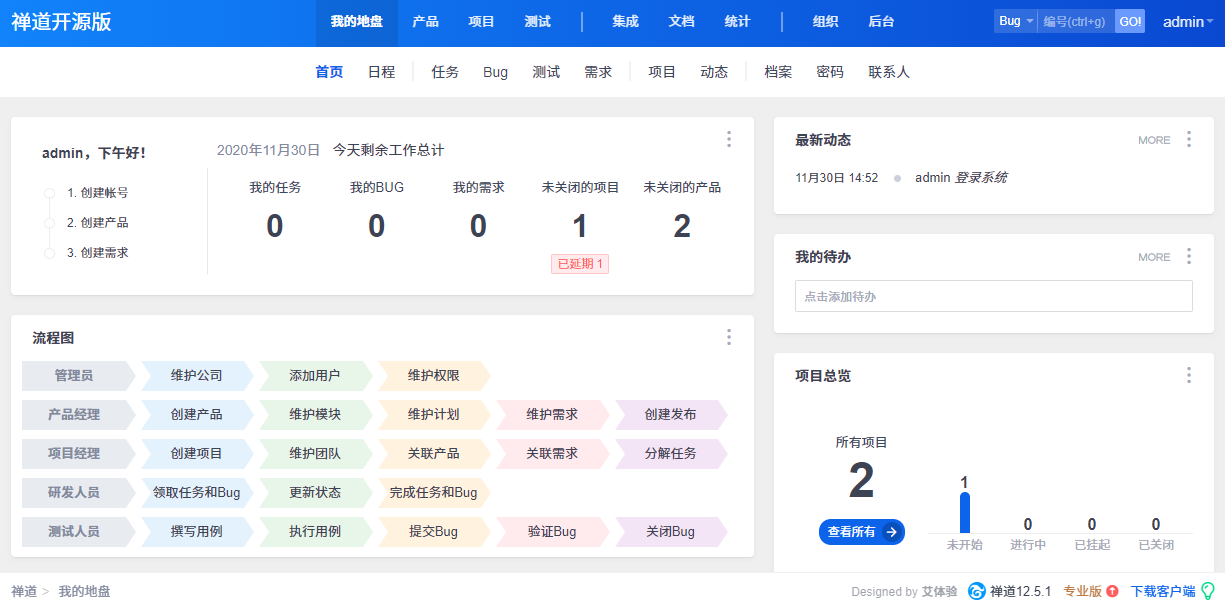Click the 维护模块 flowchart step
Viewport: 1225px width, 607px height.
pos(315,414)
